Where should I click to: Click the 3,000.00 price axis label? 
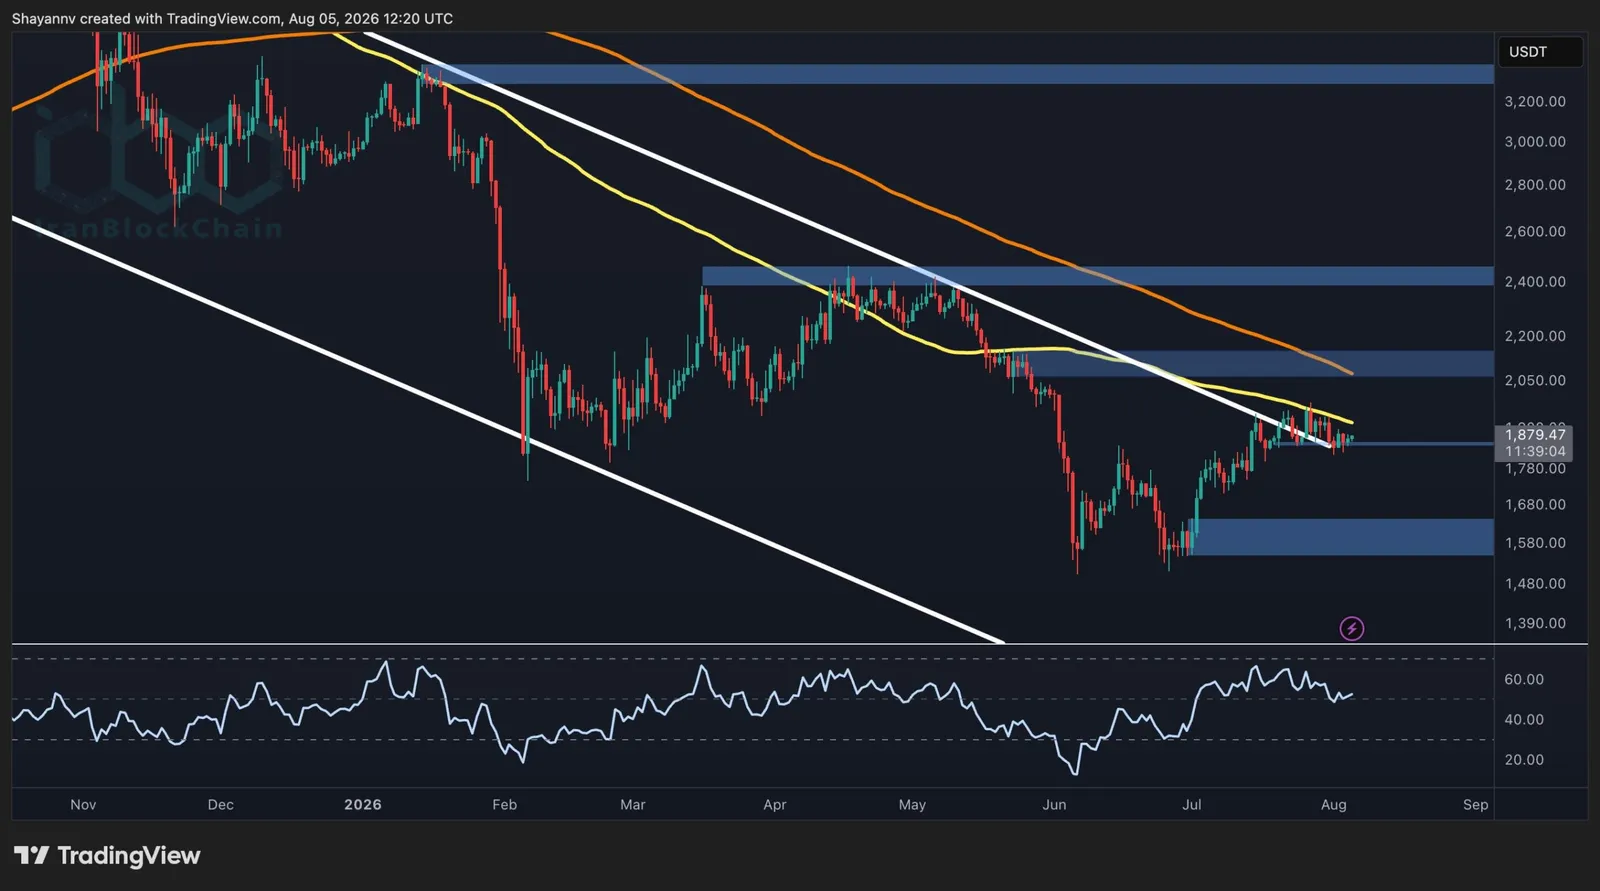tap(1535, 141)
